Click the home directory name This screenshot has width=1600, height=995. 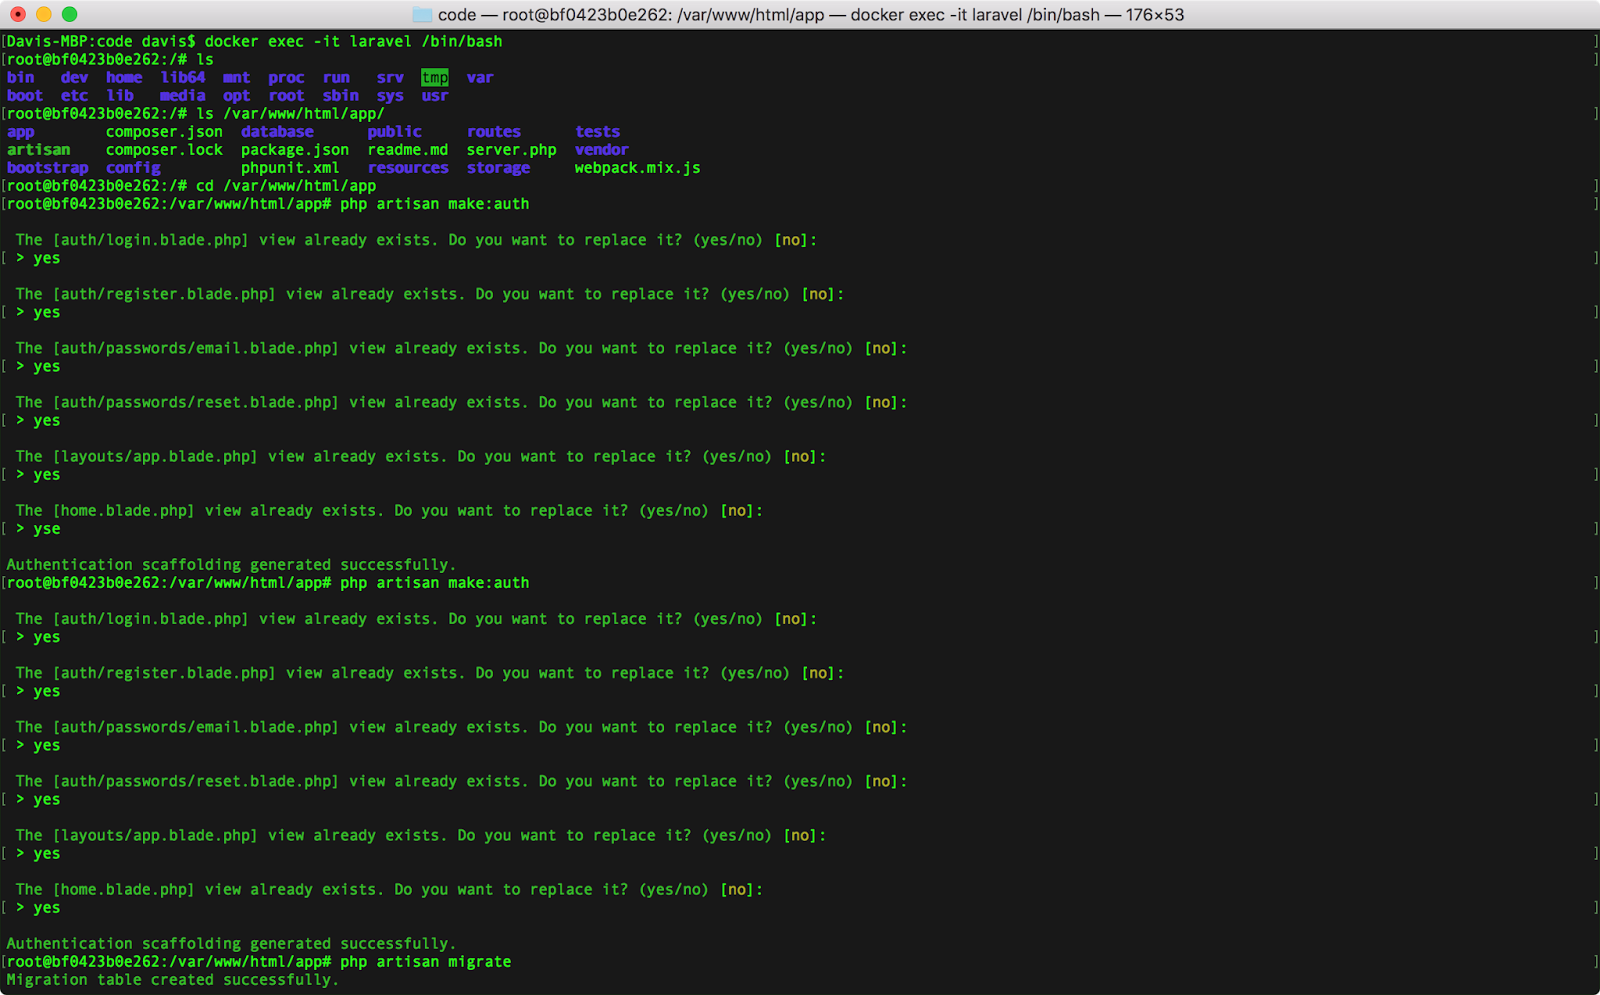(x=124, y=77)
